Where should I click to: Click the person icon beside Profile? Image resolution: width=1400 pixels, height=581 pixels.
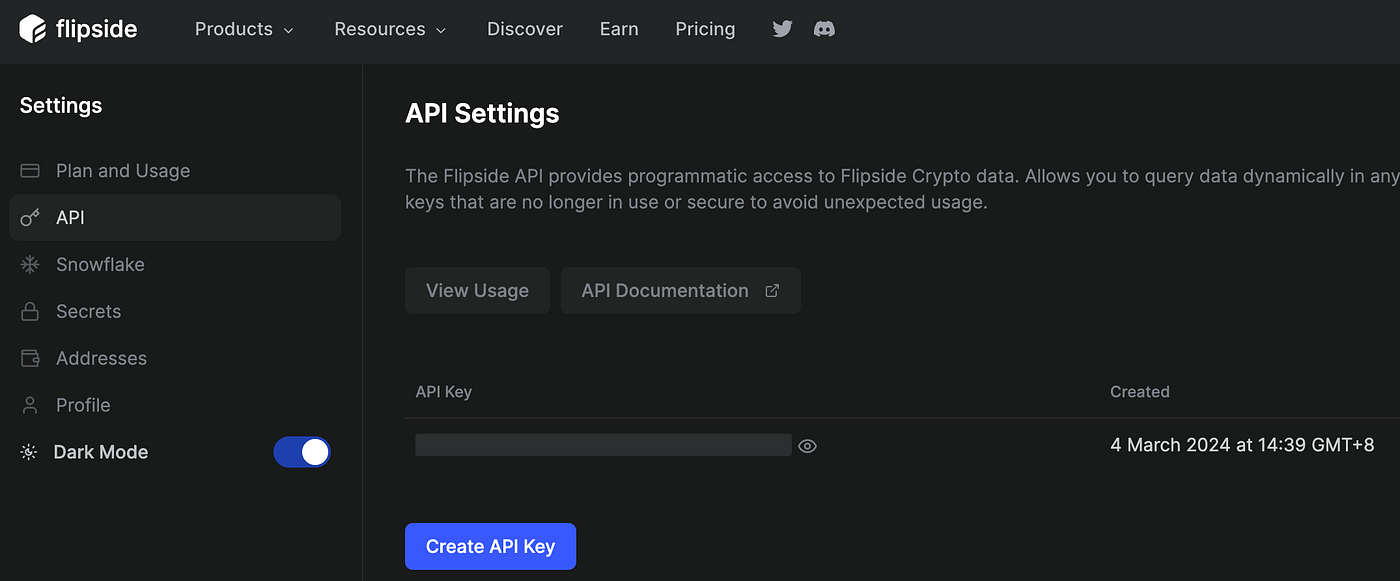point(30,405)
